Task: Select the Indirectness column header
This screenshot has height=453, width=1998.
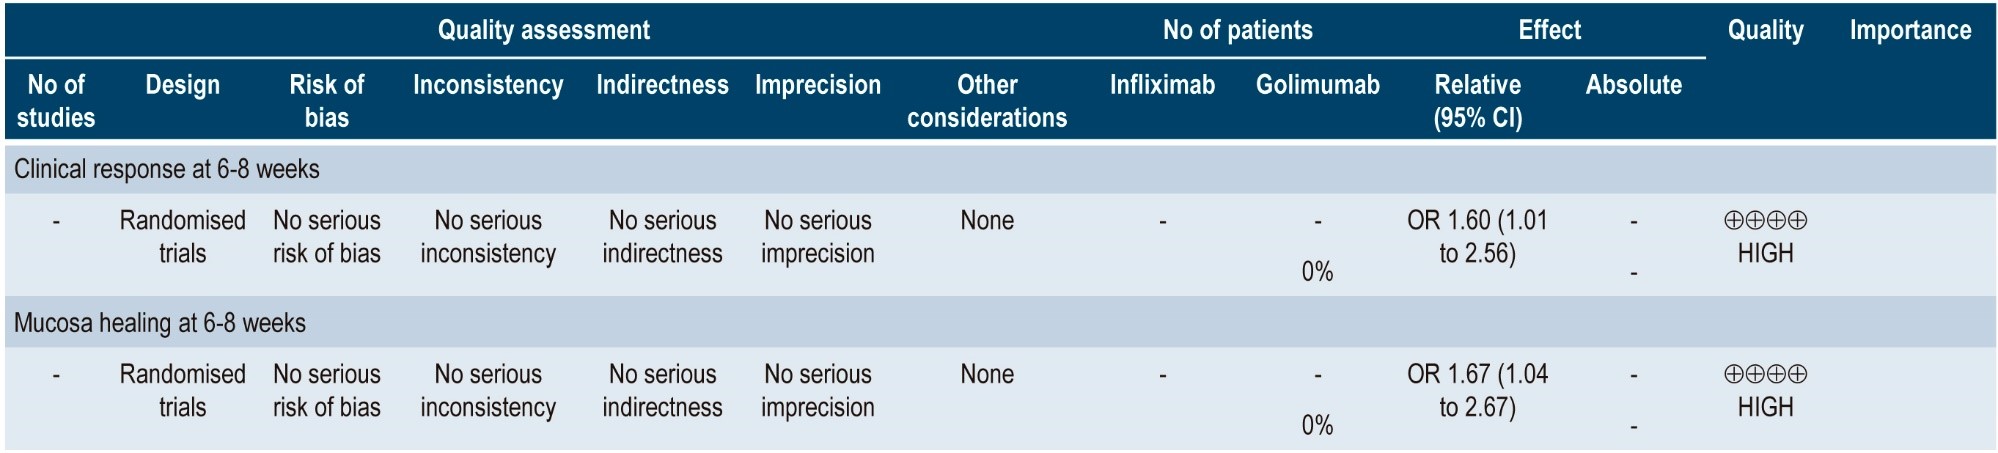Action: pos(662,85)
